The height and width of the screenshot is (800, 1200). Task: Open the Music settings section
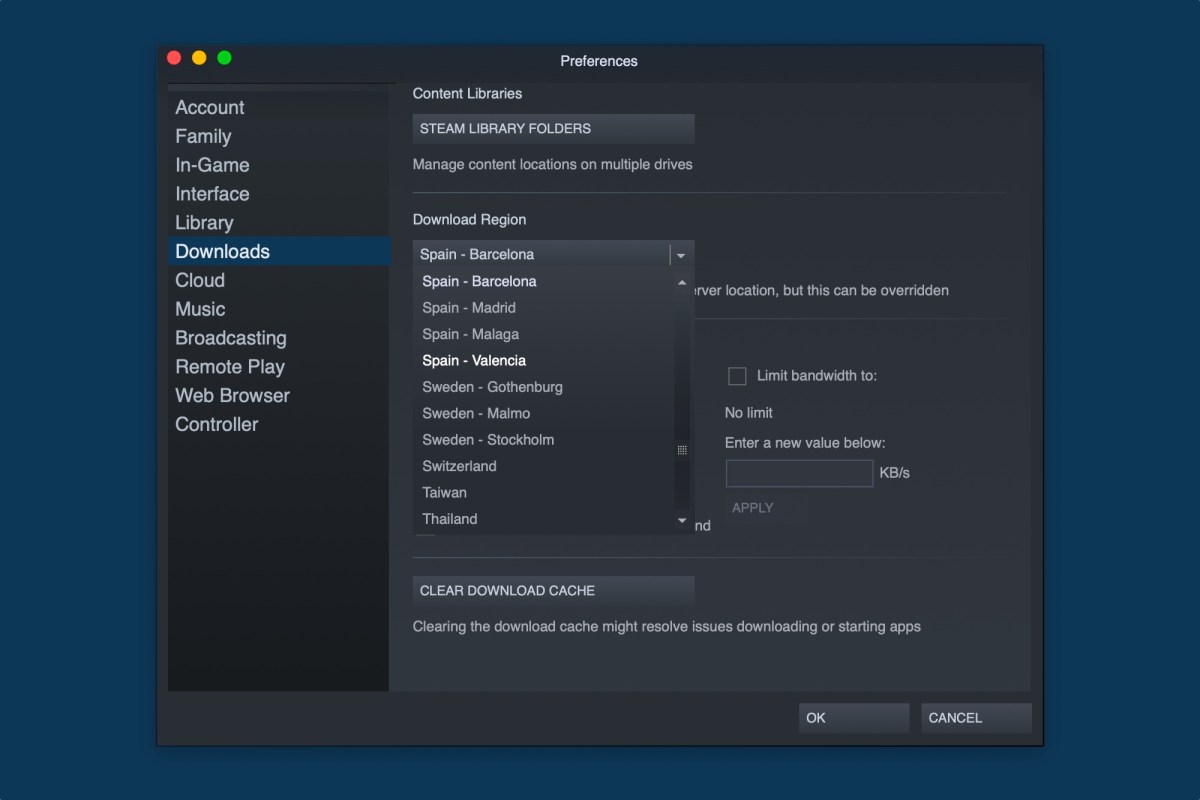tap(278, 309)
